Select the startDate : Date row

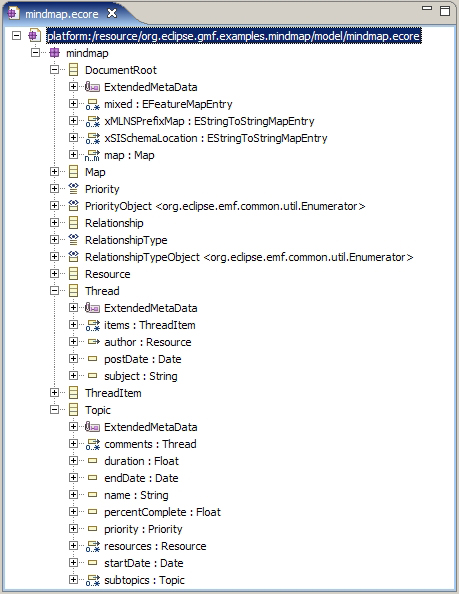point(144,563)
